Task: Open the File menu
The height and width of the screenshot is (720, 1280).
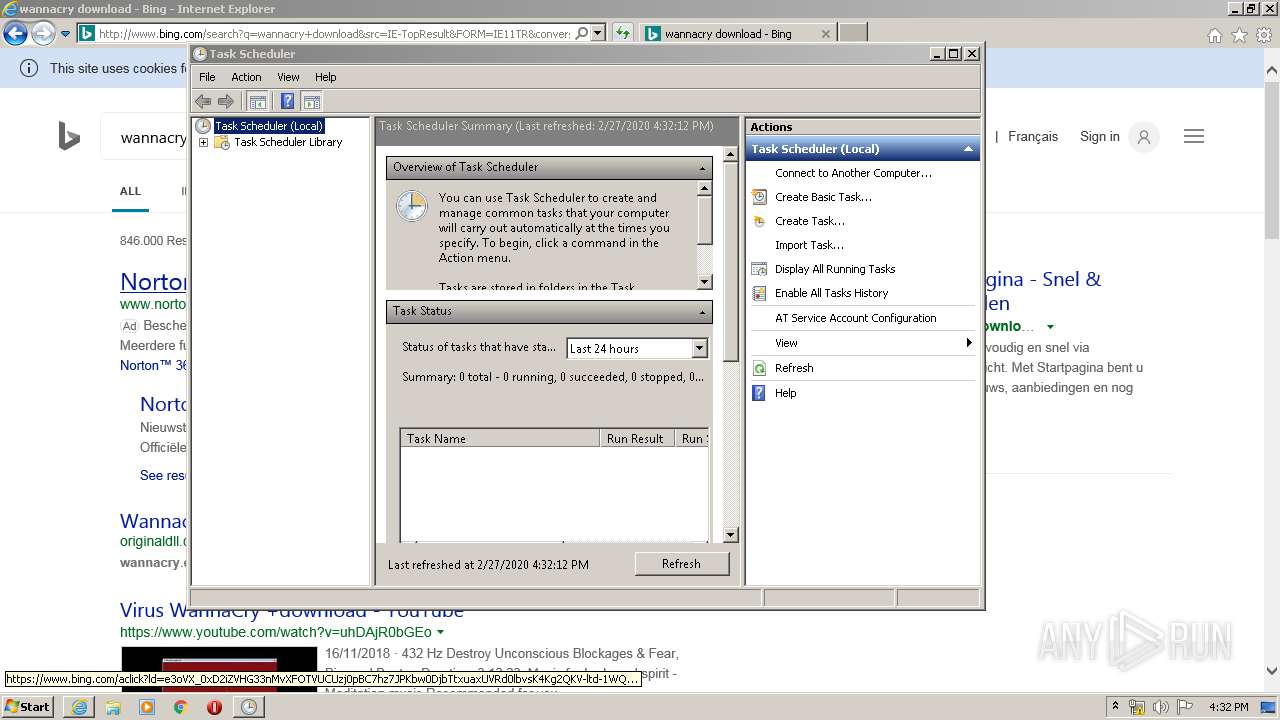Action: 207,77
